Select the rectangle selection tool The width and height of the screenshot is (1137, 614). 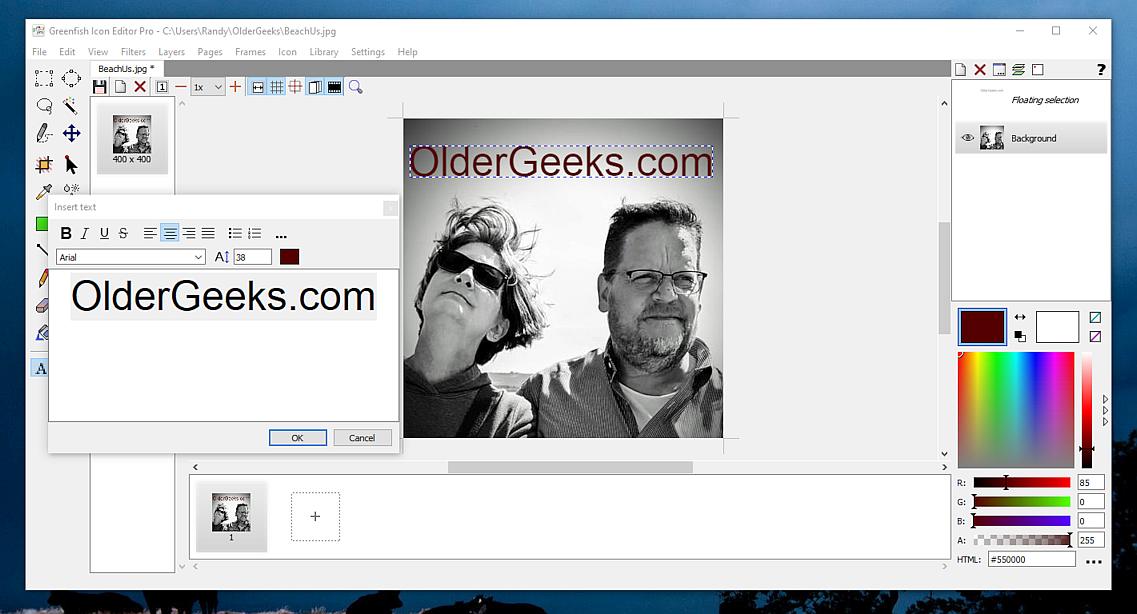(x=44, y=78)
